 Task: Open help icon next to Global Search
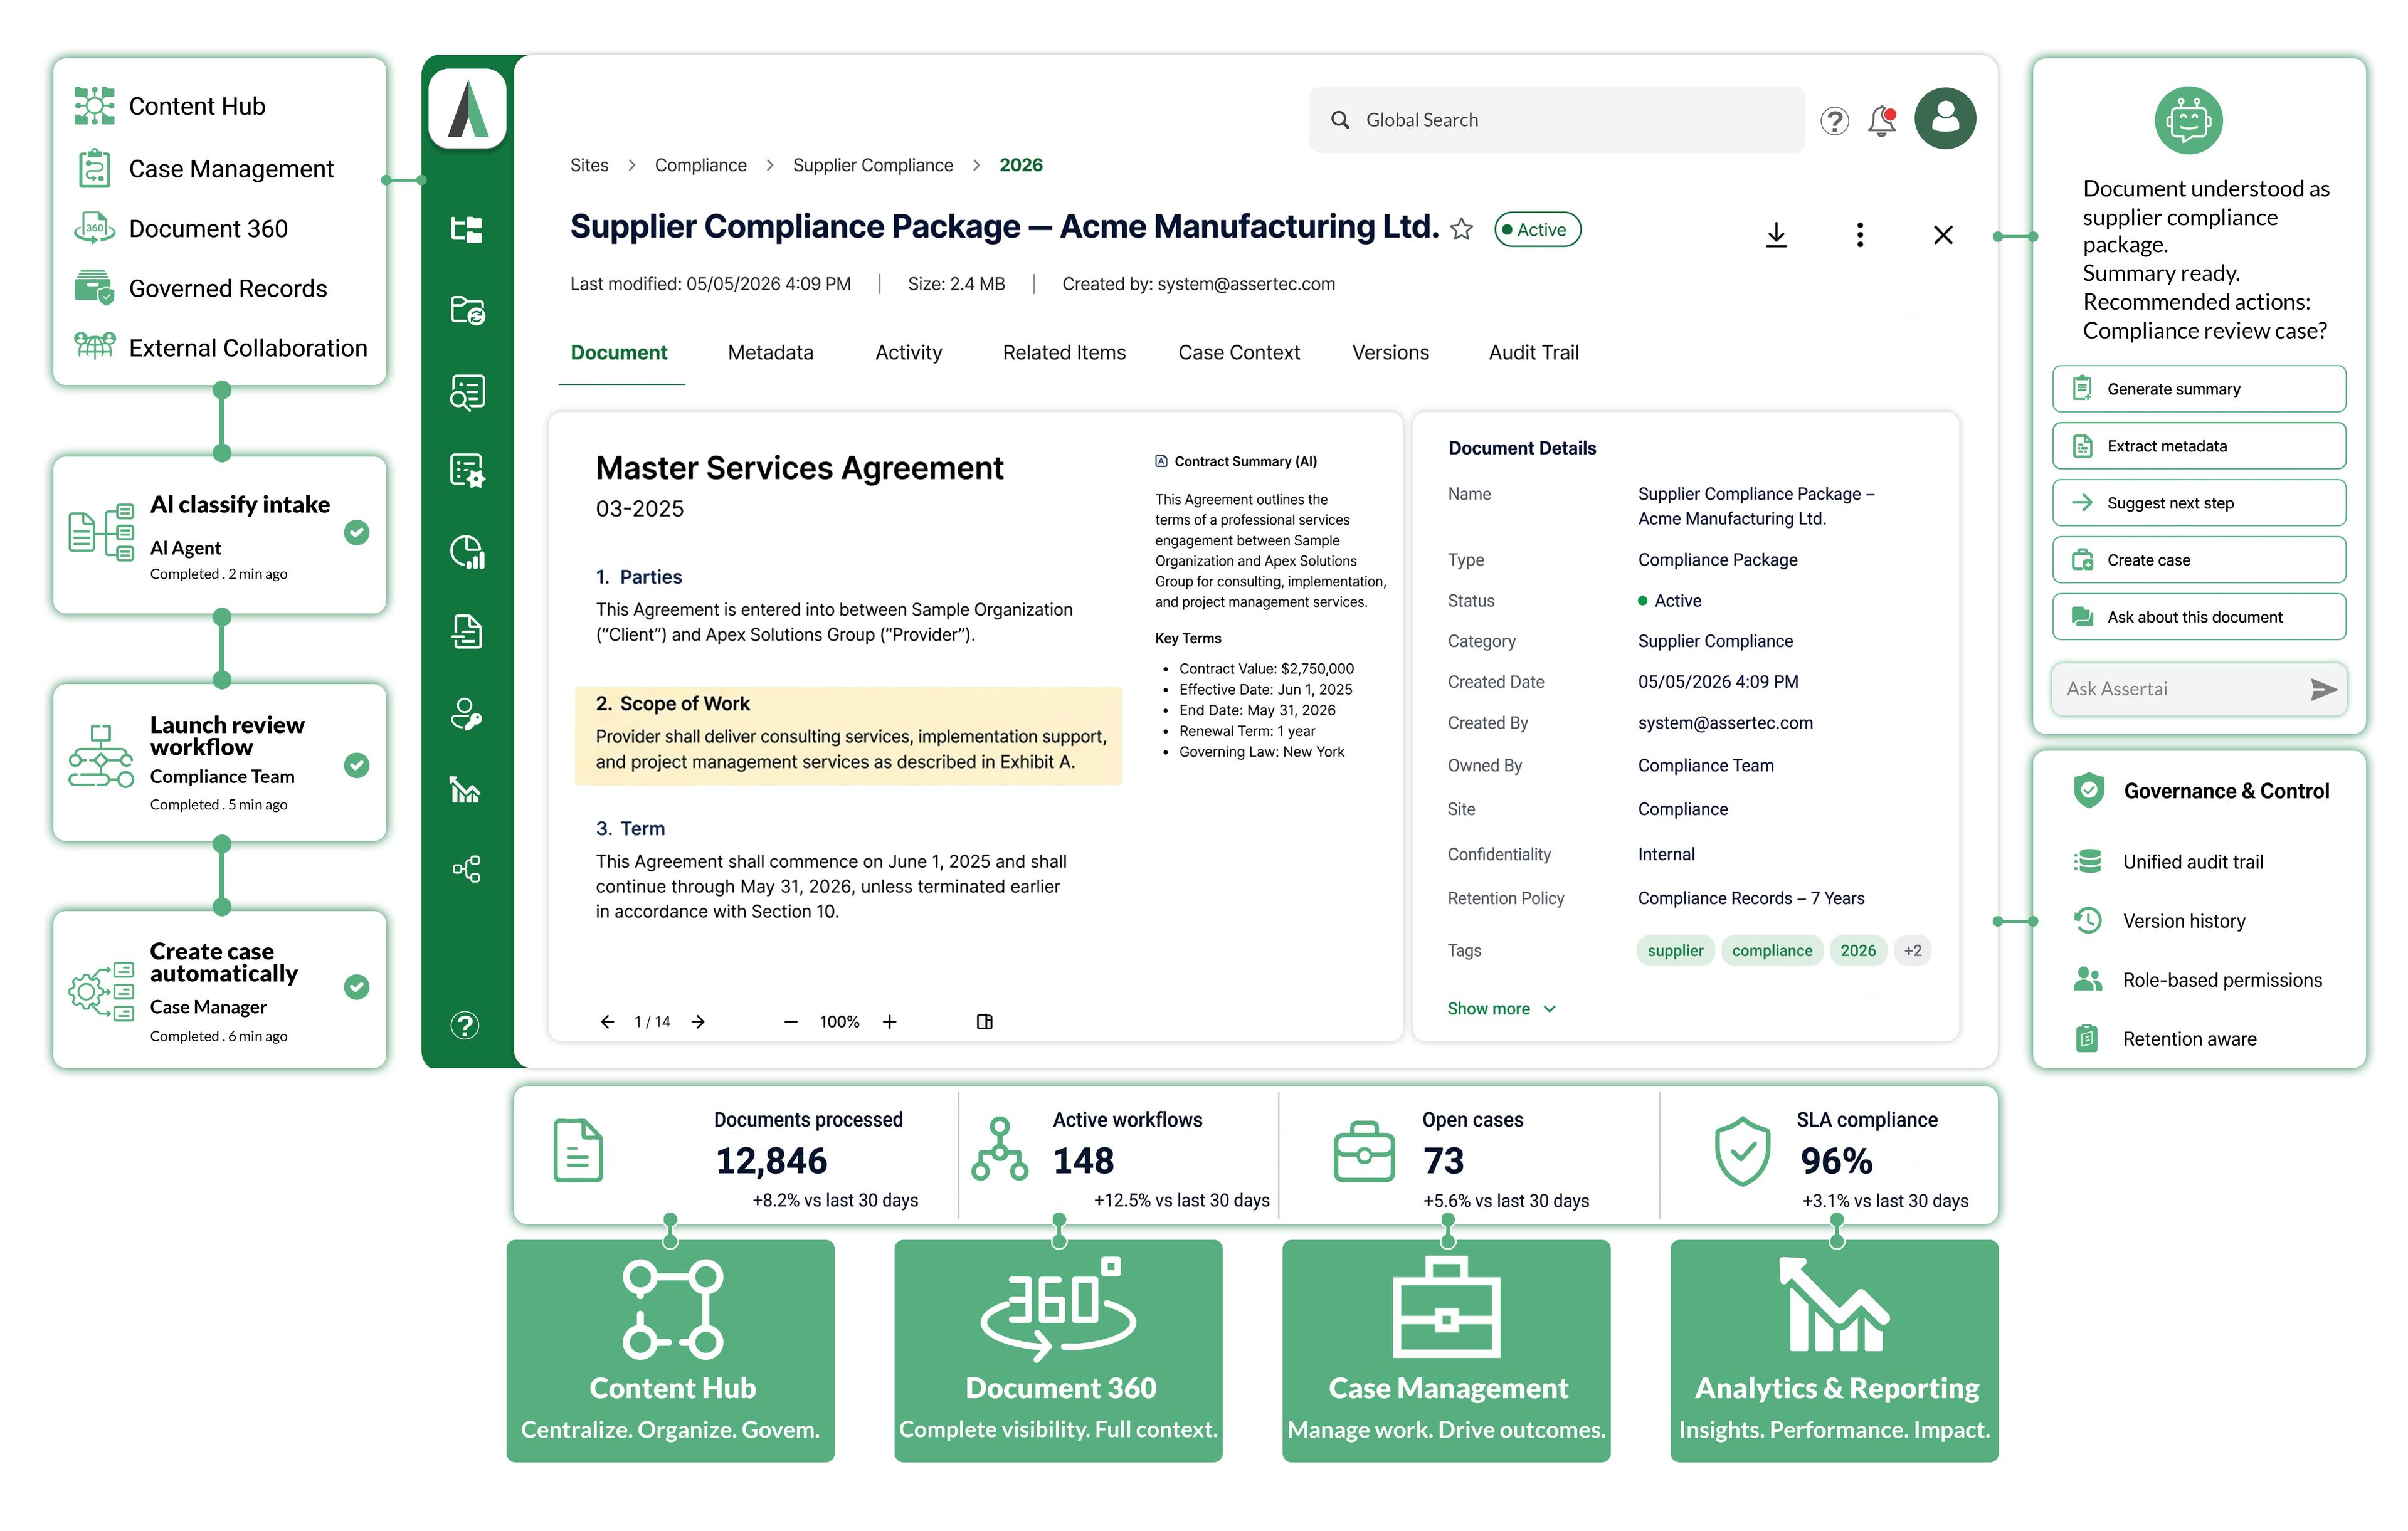[1834, 121]
